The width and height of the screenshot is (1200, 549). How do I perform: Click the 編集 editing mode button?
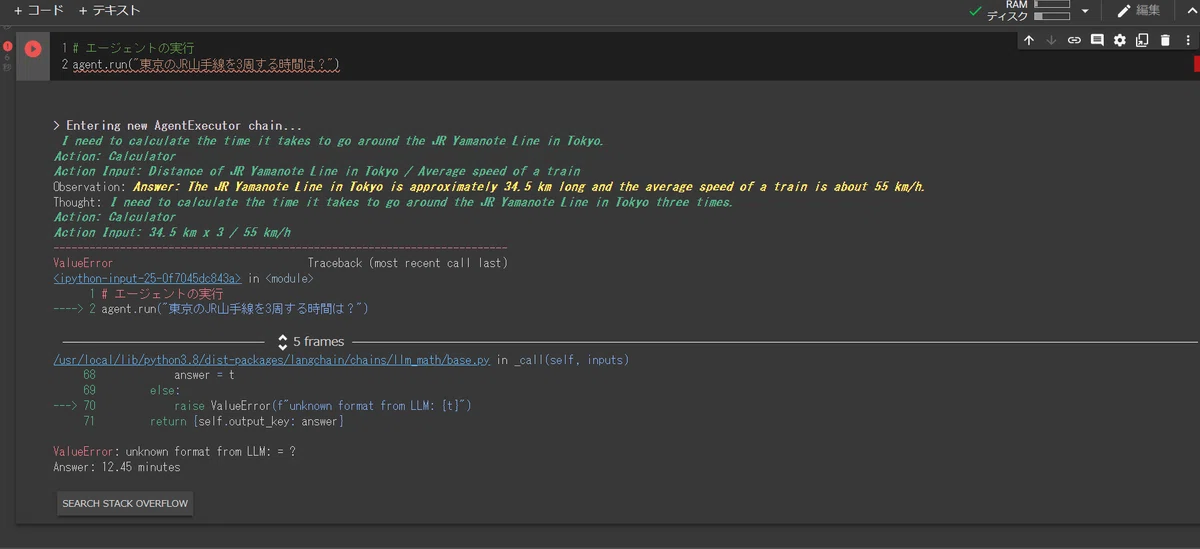[1138, 11]
